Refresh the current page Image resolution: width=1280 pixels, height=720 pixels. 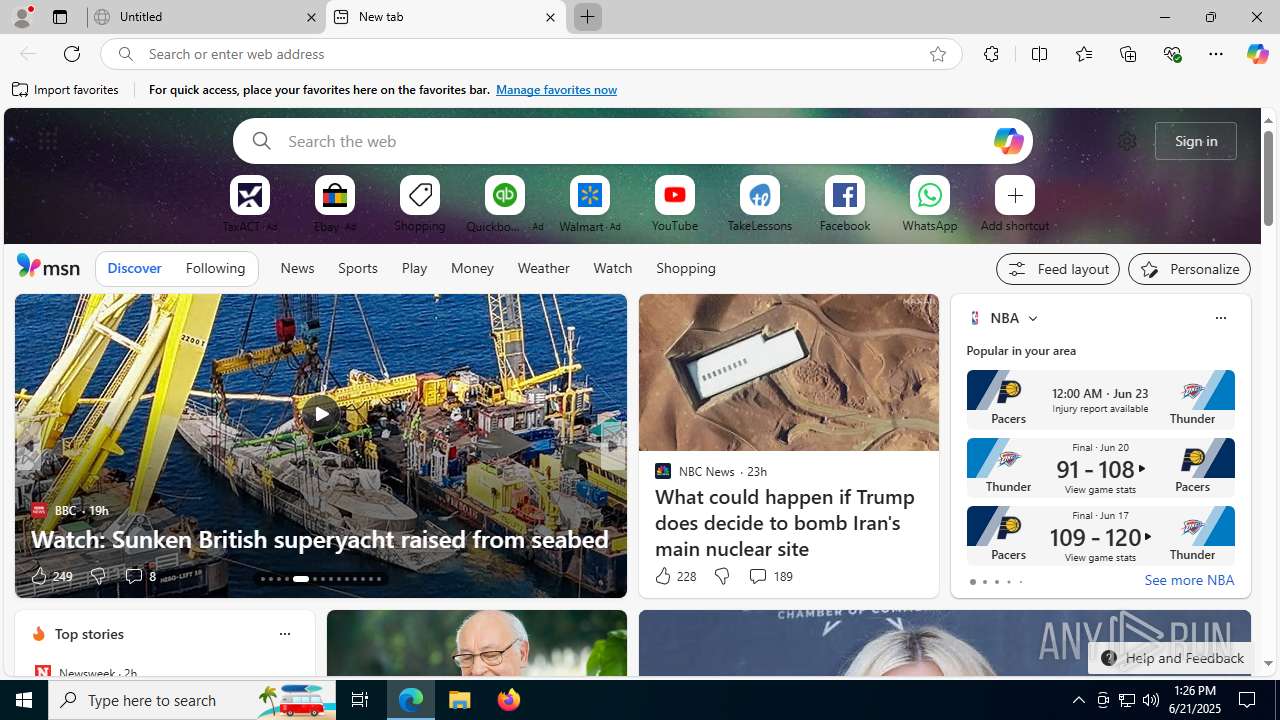pos(72,54)
